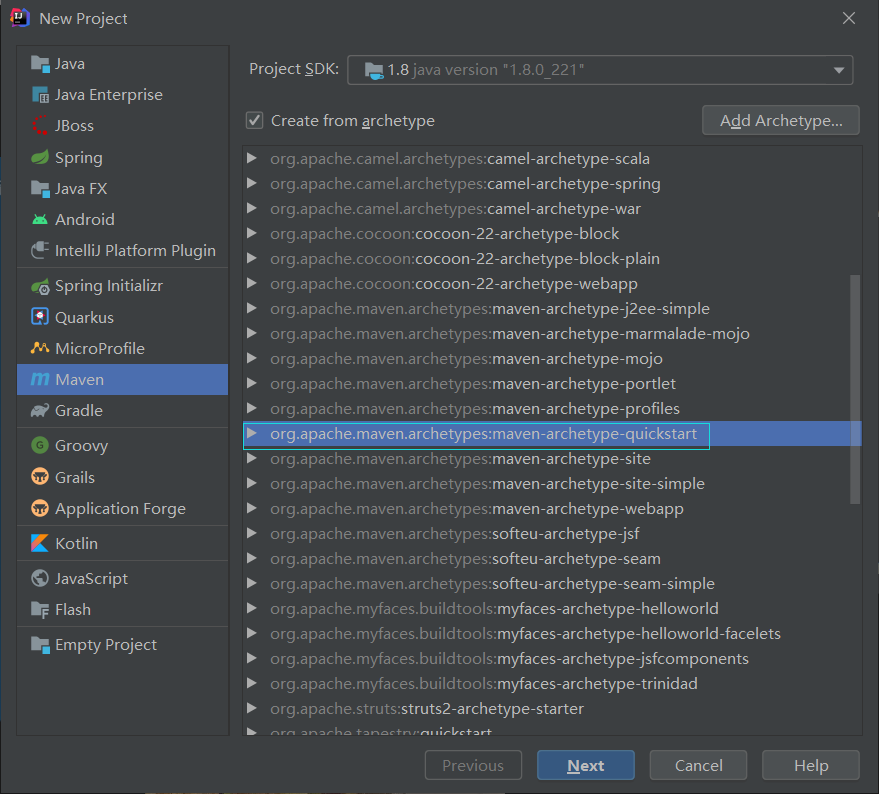The height and width of the screenshot is (794, 879).
Task: Expand myfaces-archetype-trinidad node
Action: point(252,684)
